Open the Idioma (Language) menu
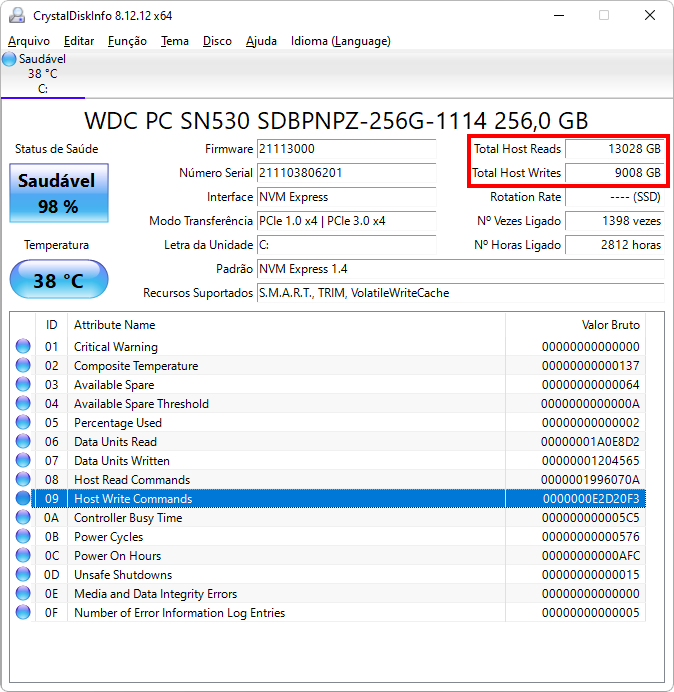Viewport: 674px width, 692px height. click(341, 41)
